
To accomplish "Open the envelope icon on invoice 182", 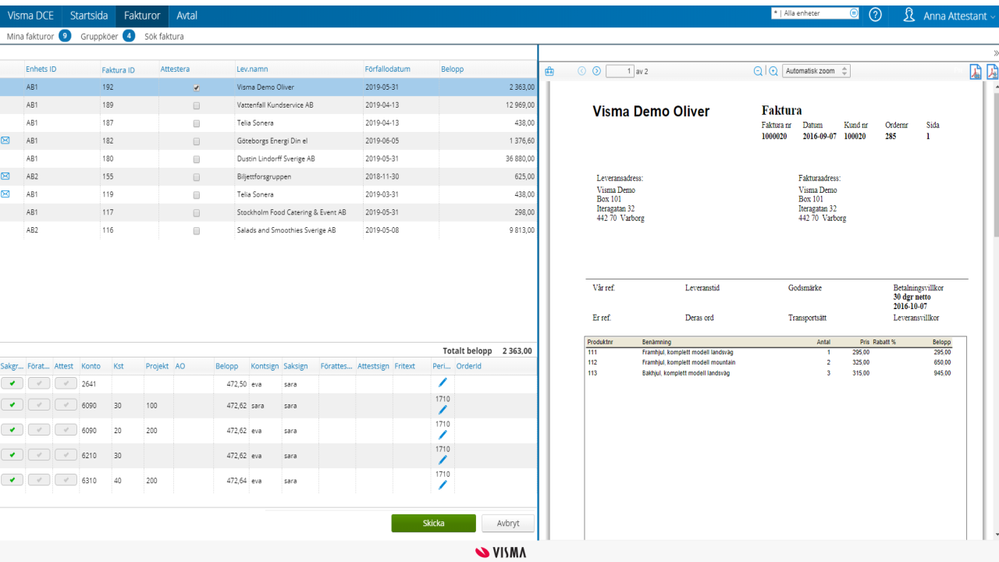I will click(x=6, y=141).
